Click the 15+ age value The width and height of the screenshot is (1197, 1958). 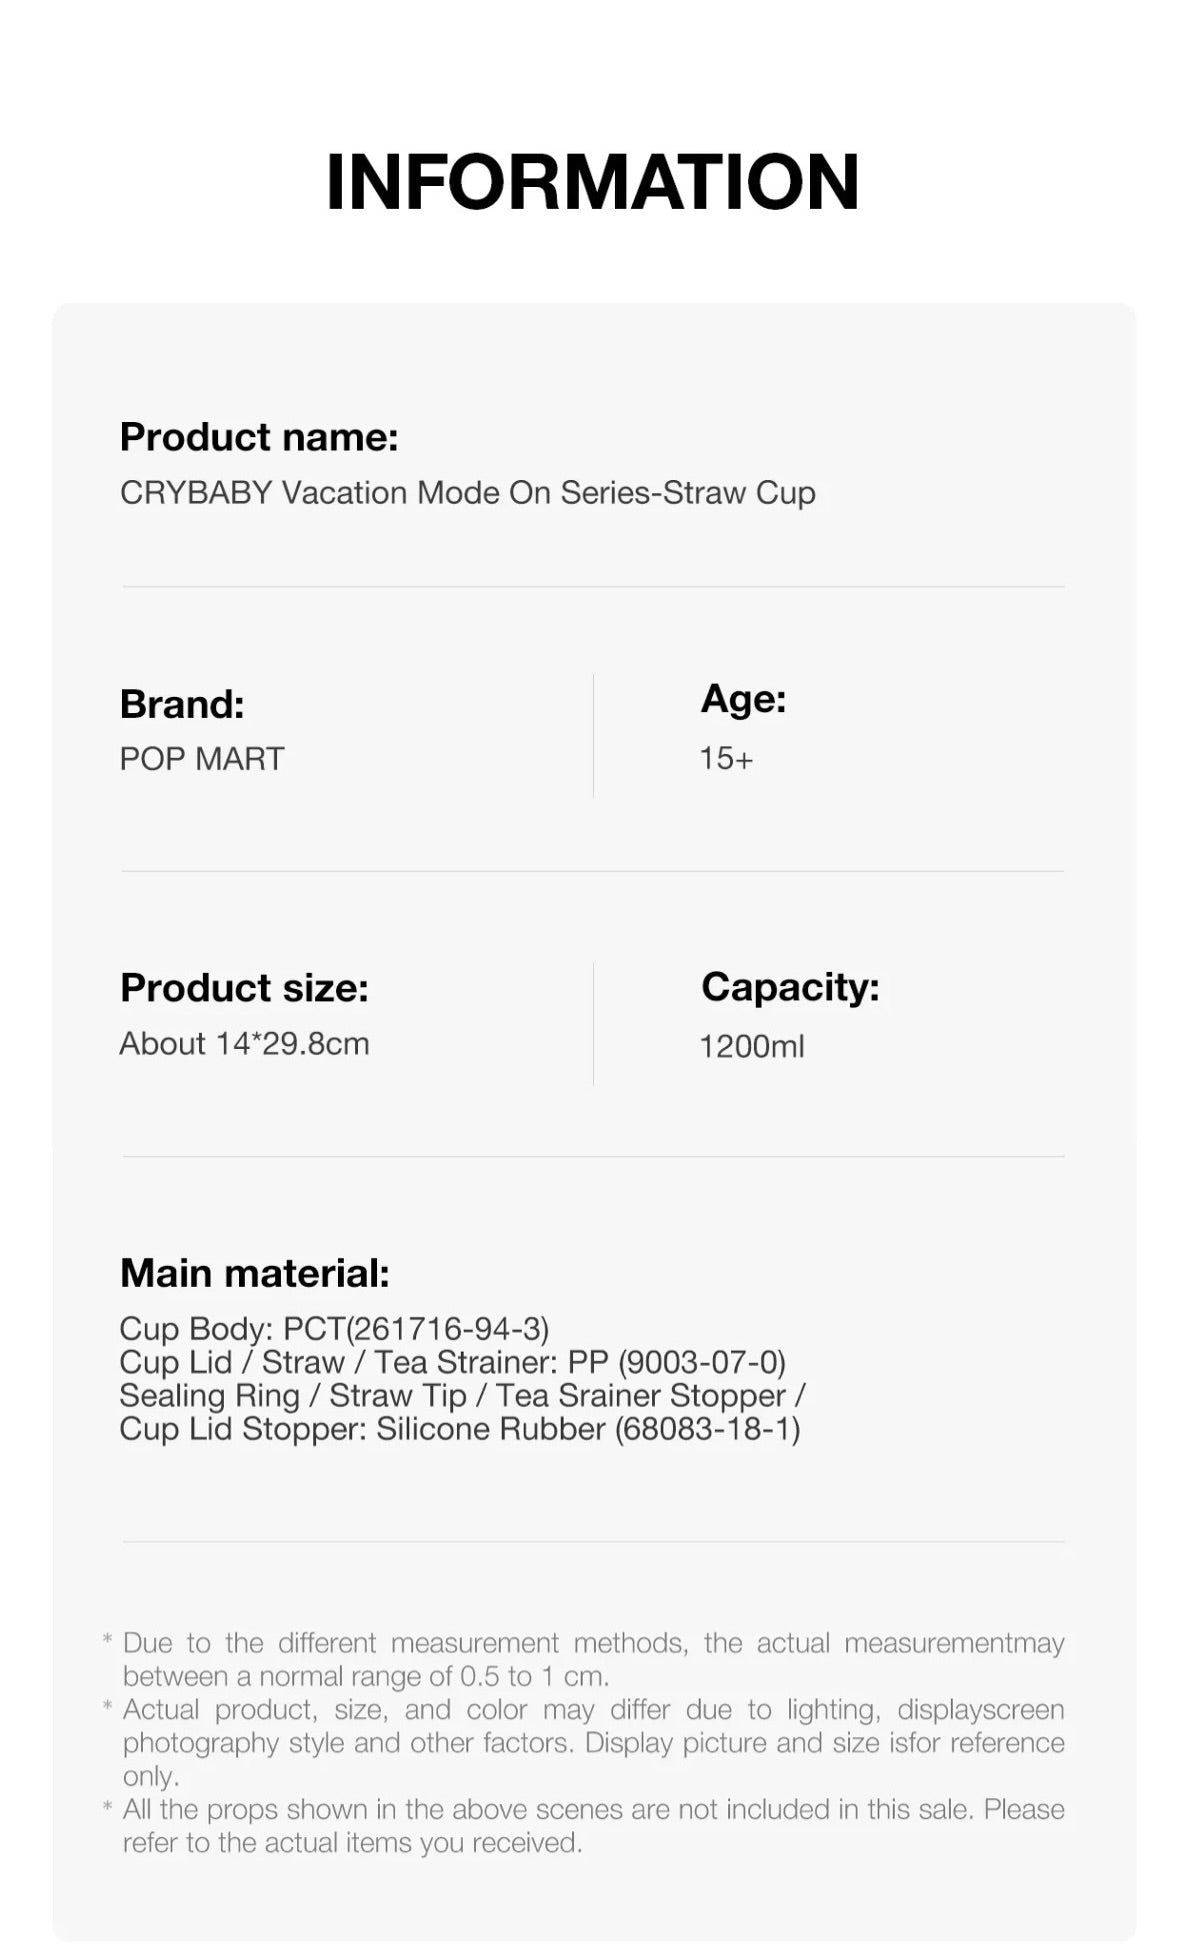726,759
